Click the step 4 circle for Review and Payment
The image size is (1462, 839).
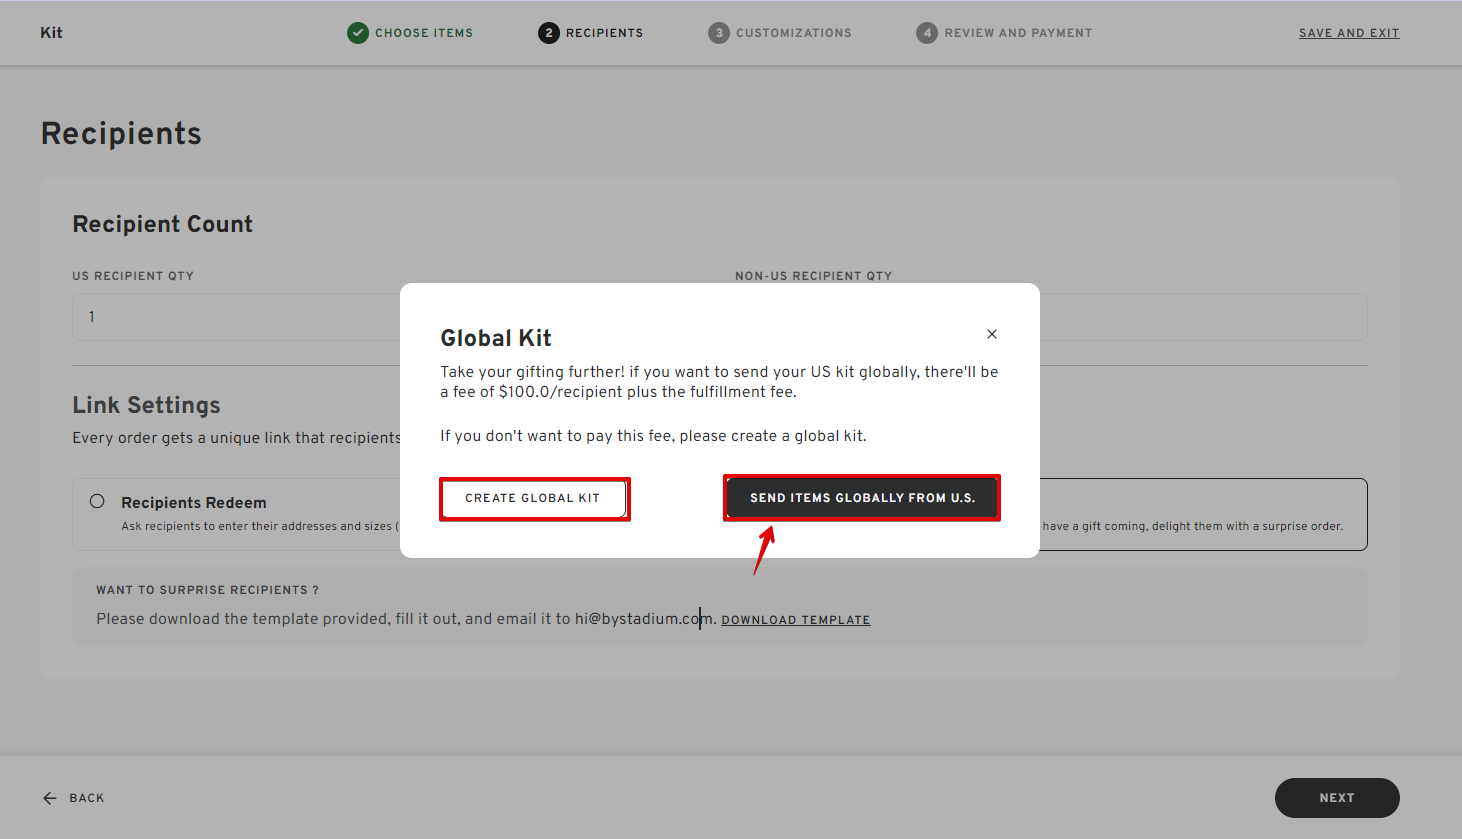pos(927,33)
